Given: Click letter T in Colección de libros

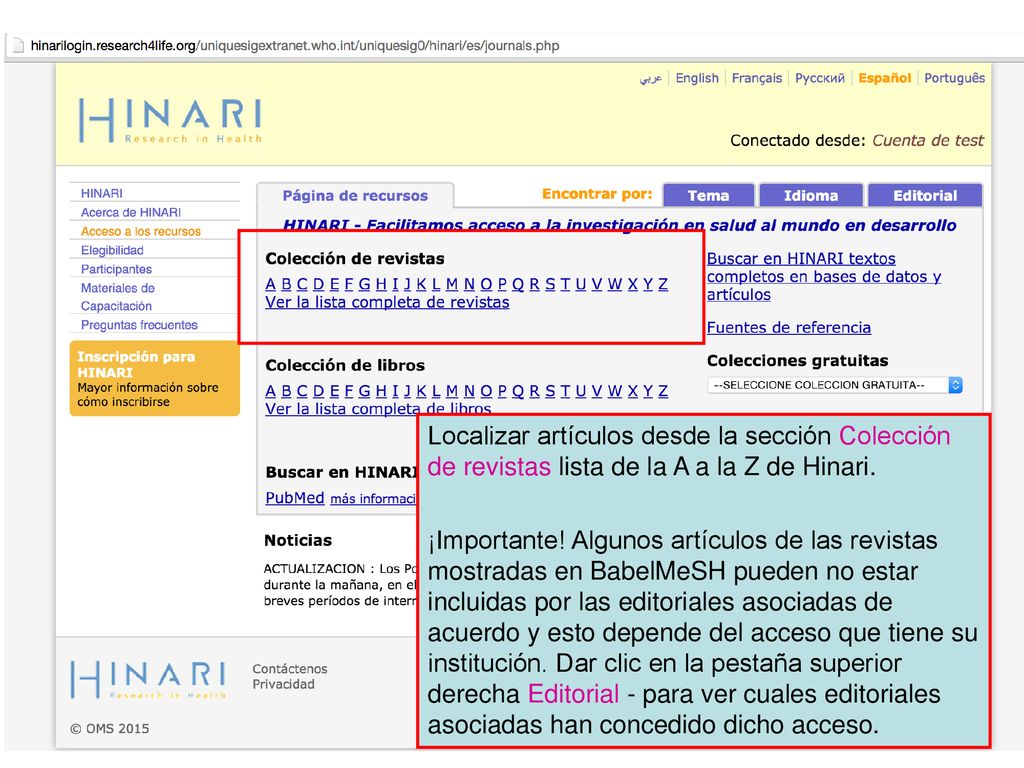Looking at the screenshot, I should [565, 391].
